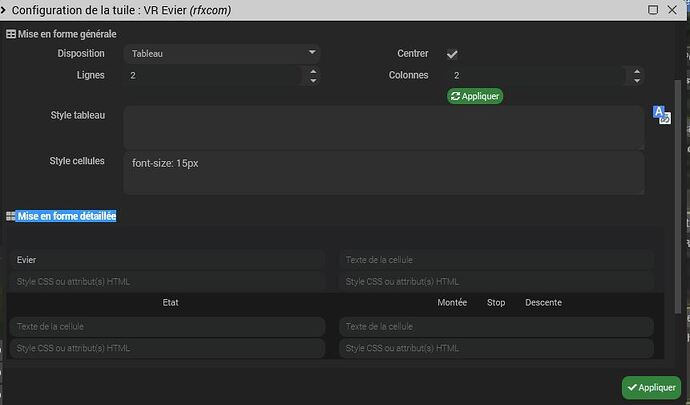Click the grid icon before Mise en forme détaillée

[11, 216]
